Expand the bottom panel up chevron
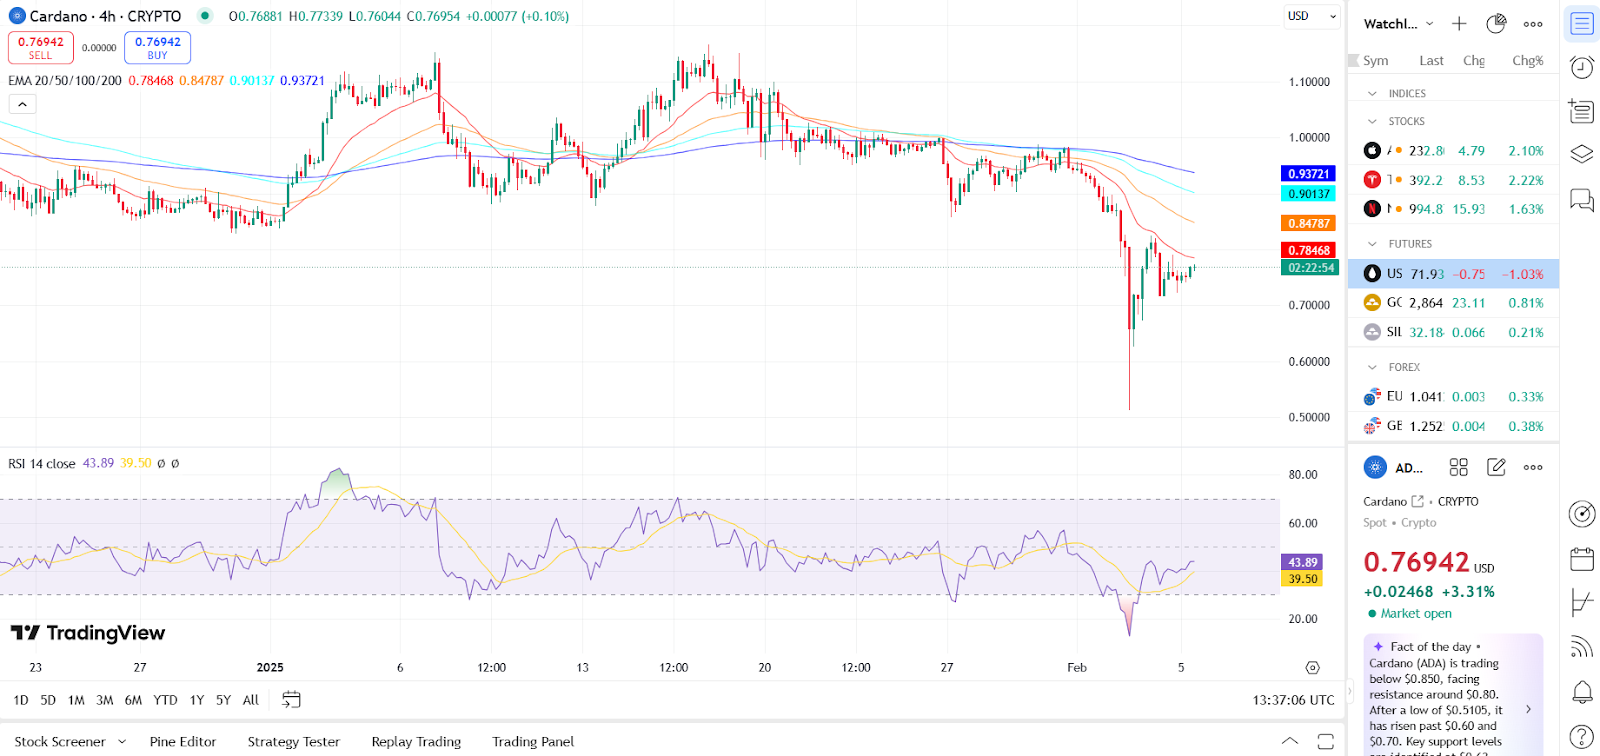This screenshot has height=756, width=1600. [x=1290, y=742]
